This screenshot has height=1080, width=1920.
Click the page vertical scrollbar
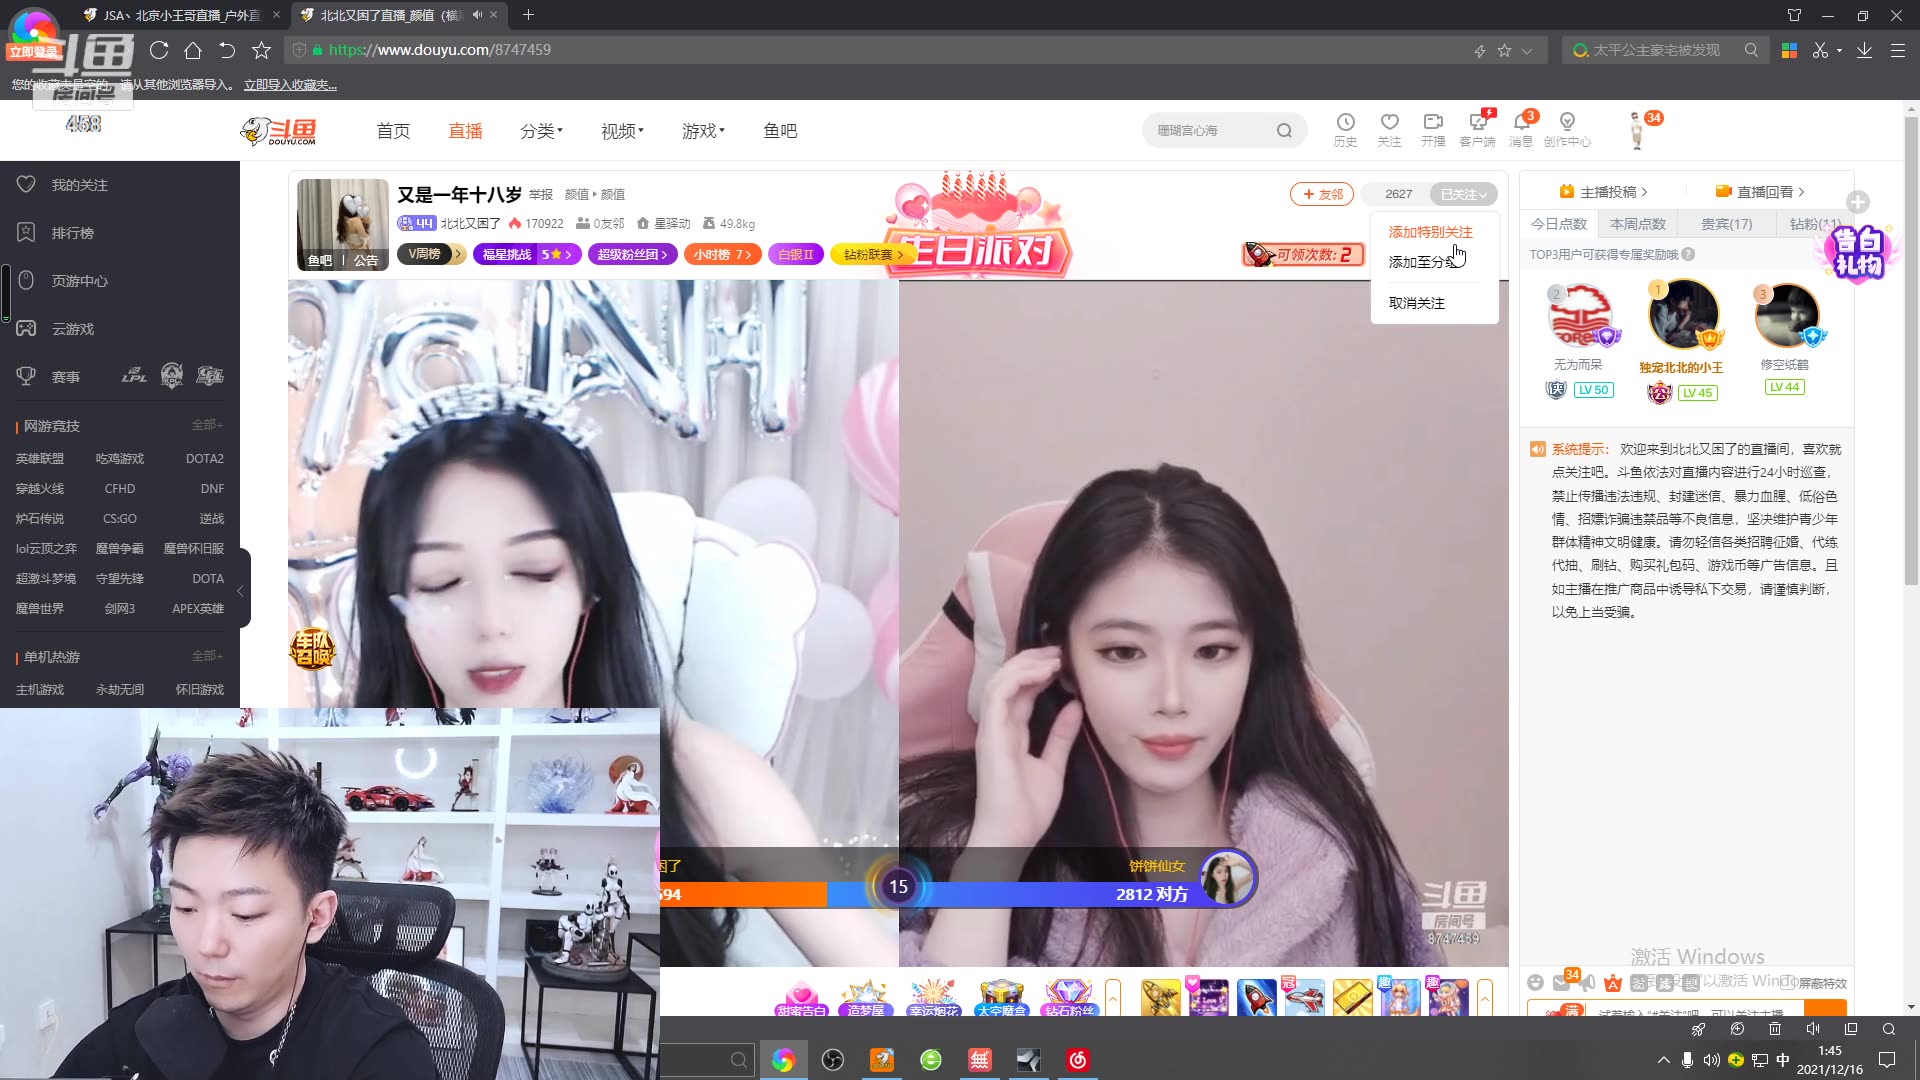1911,350
